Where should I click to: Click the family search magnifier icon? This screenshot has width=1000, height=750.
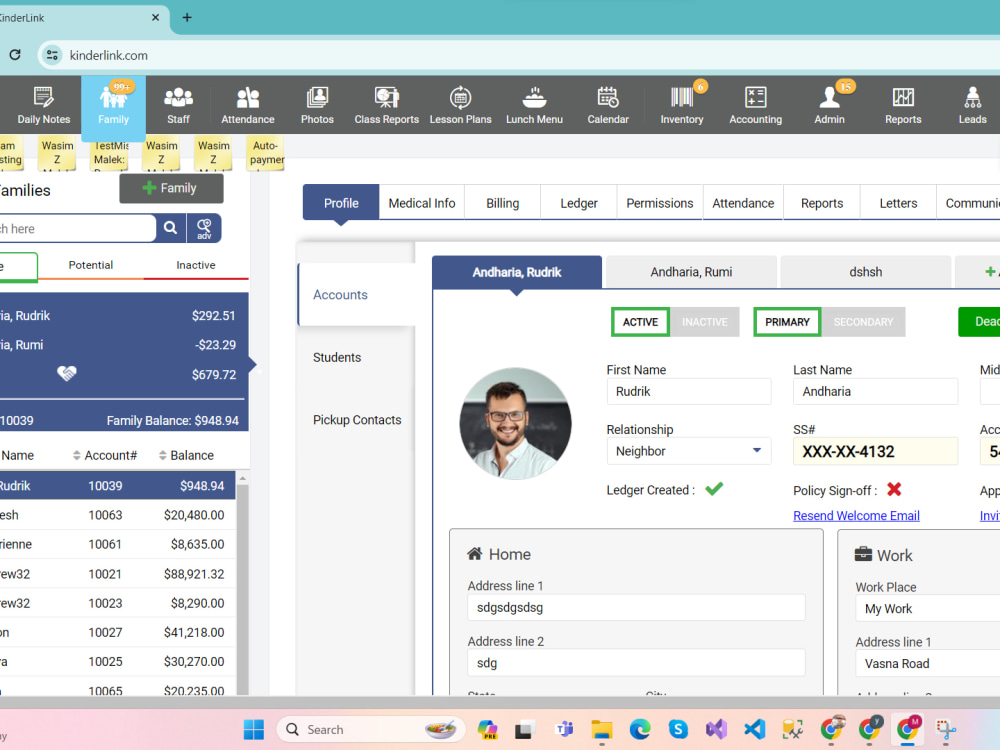[170, 228]
